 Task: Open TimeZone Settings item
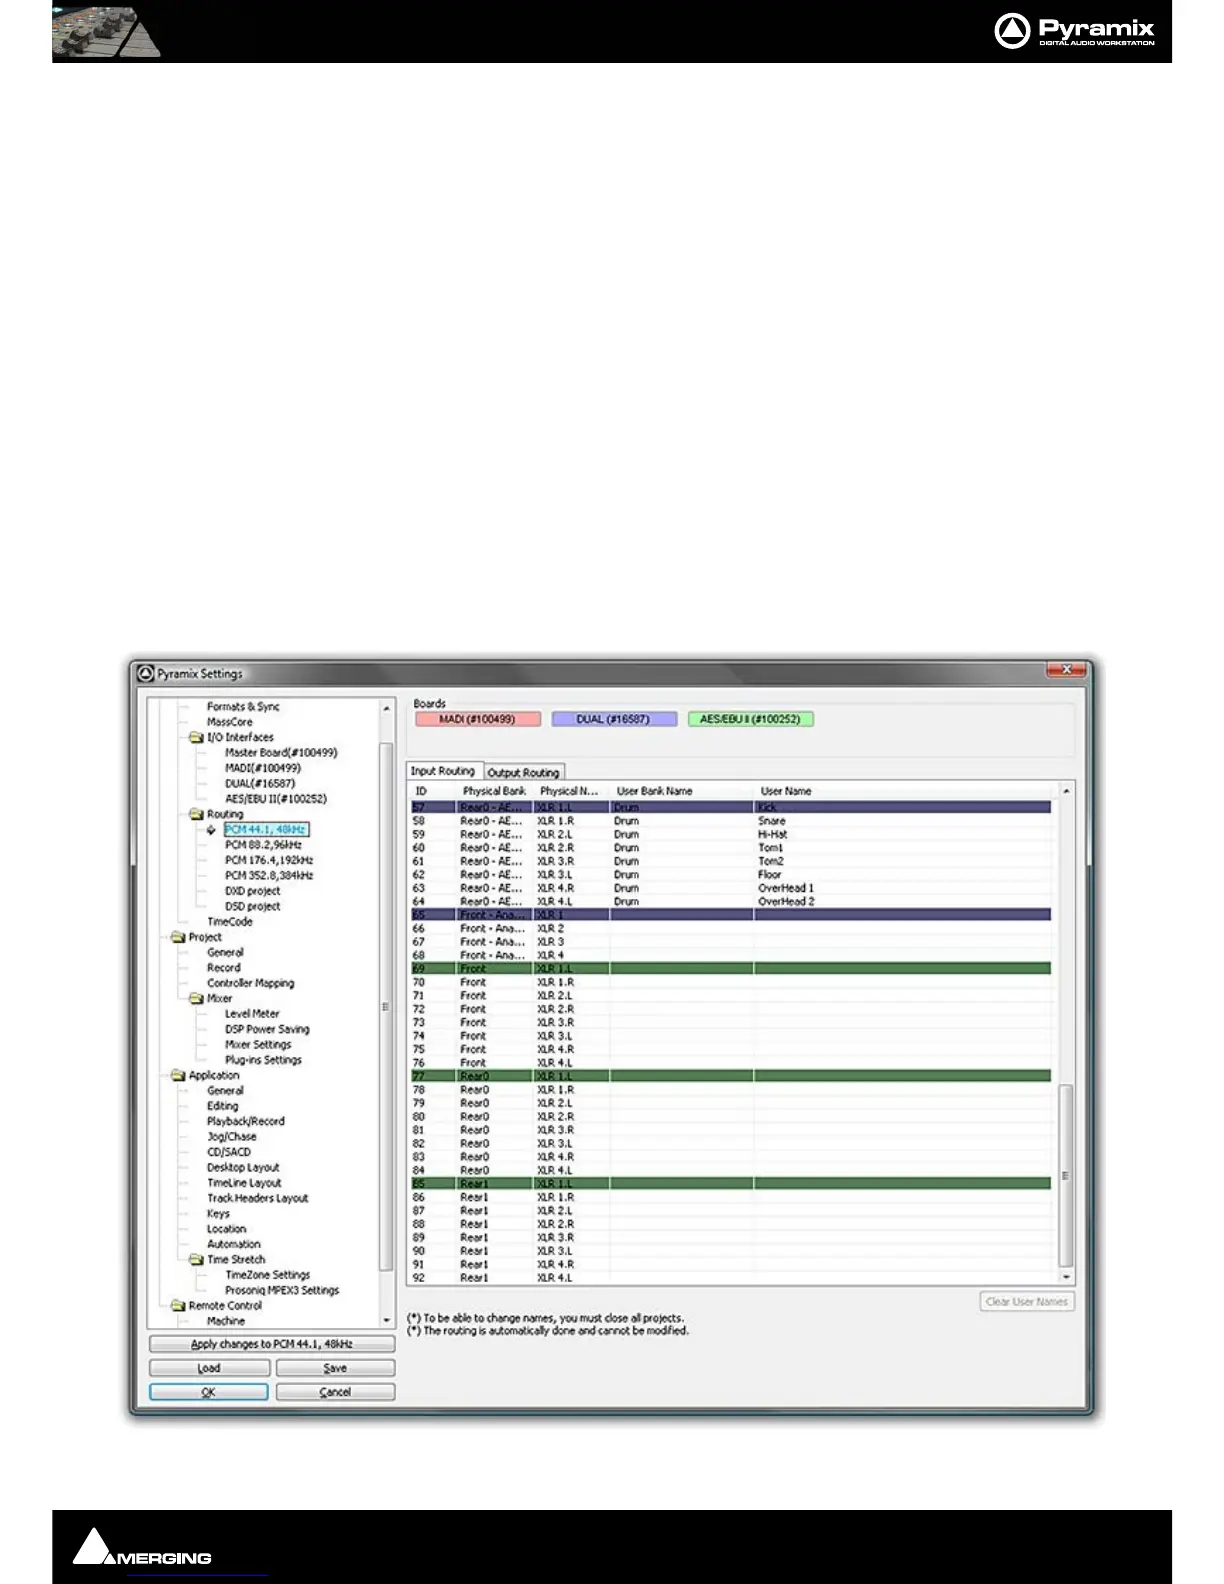[x=268, y=1275]
